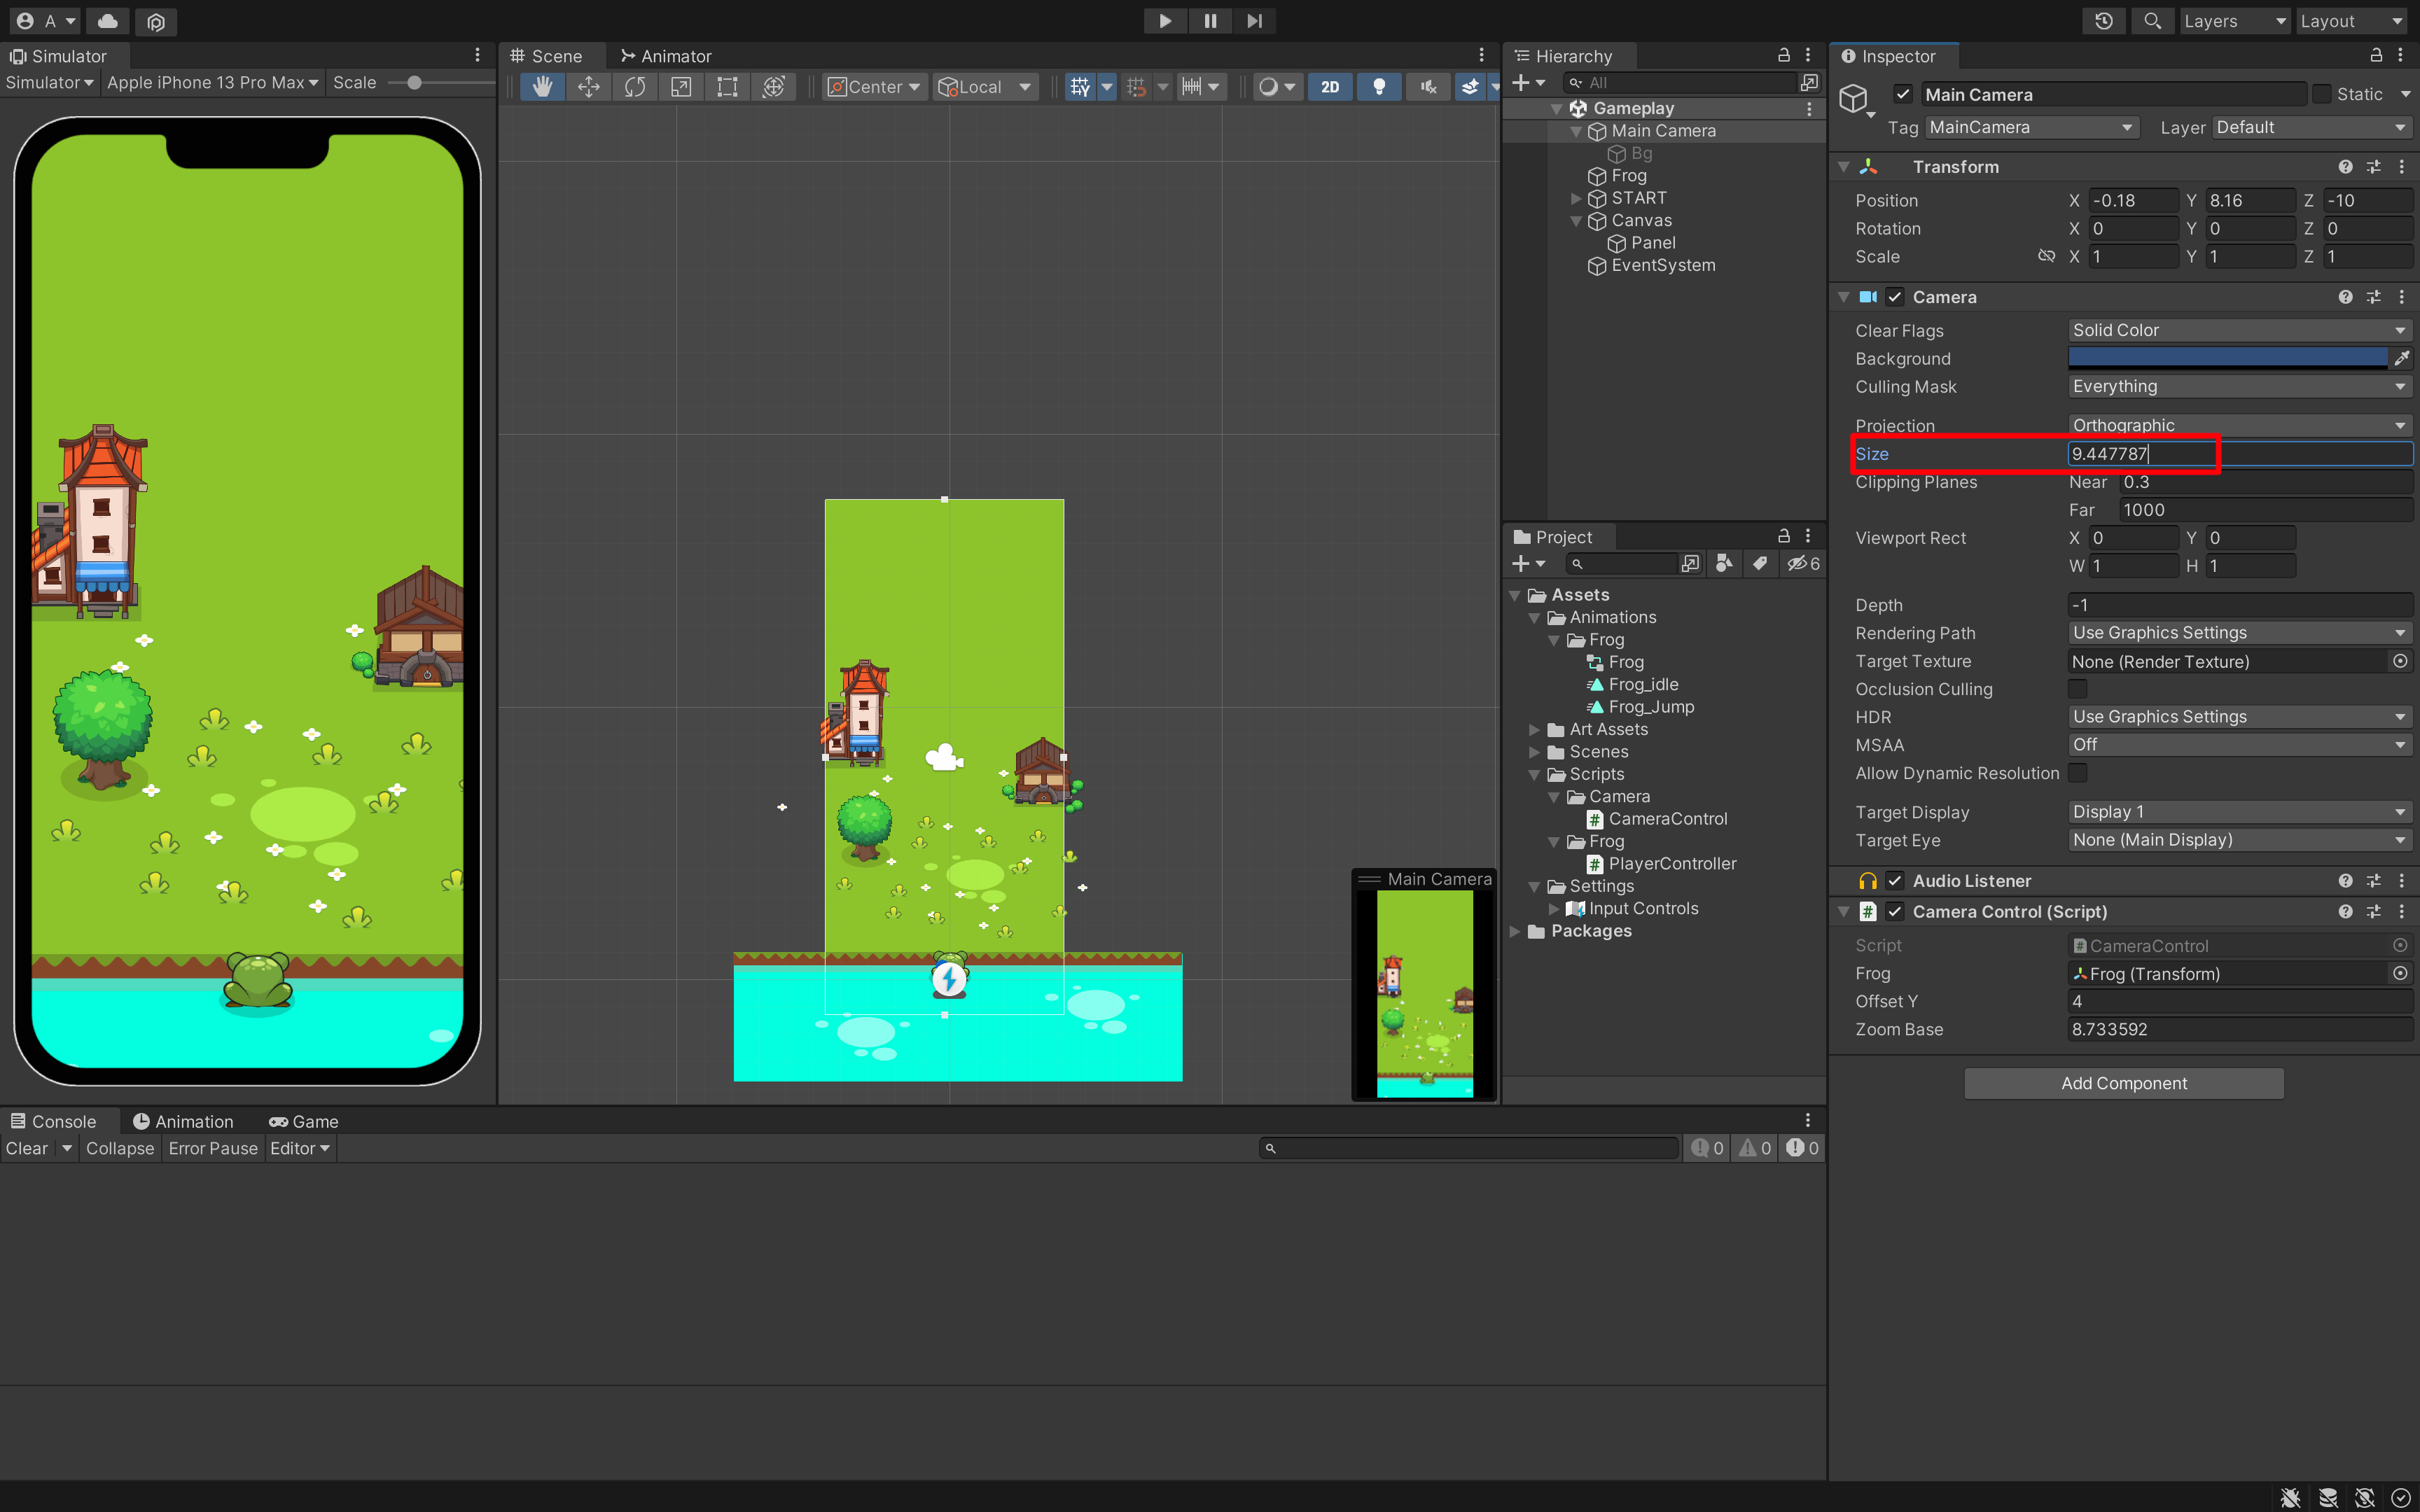Expand the START object in Hierarchy
The height and width of the screenshot is (1512, 2420).
click(x=1576, y=198)
